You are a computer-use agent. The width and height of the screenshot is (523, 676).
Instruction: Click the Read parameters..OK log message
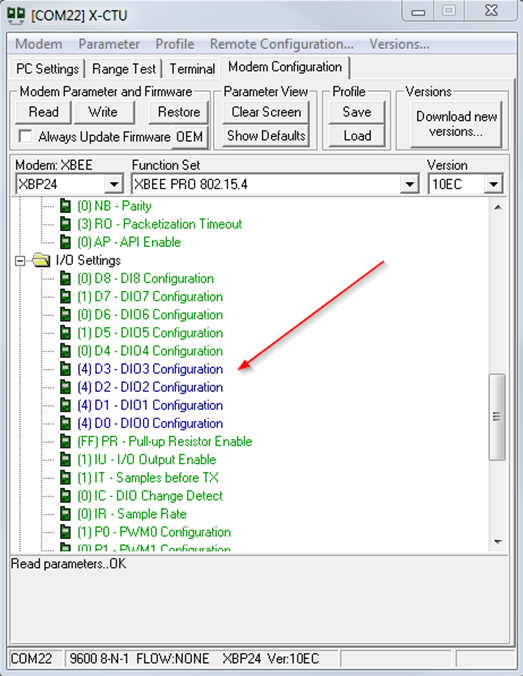pos(69,564)
